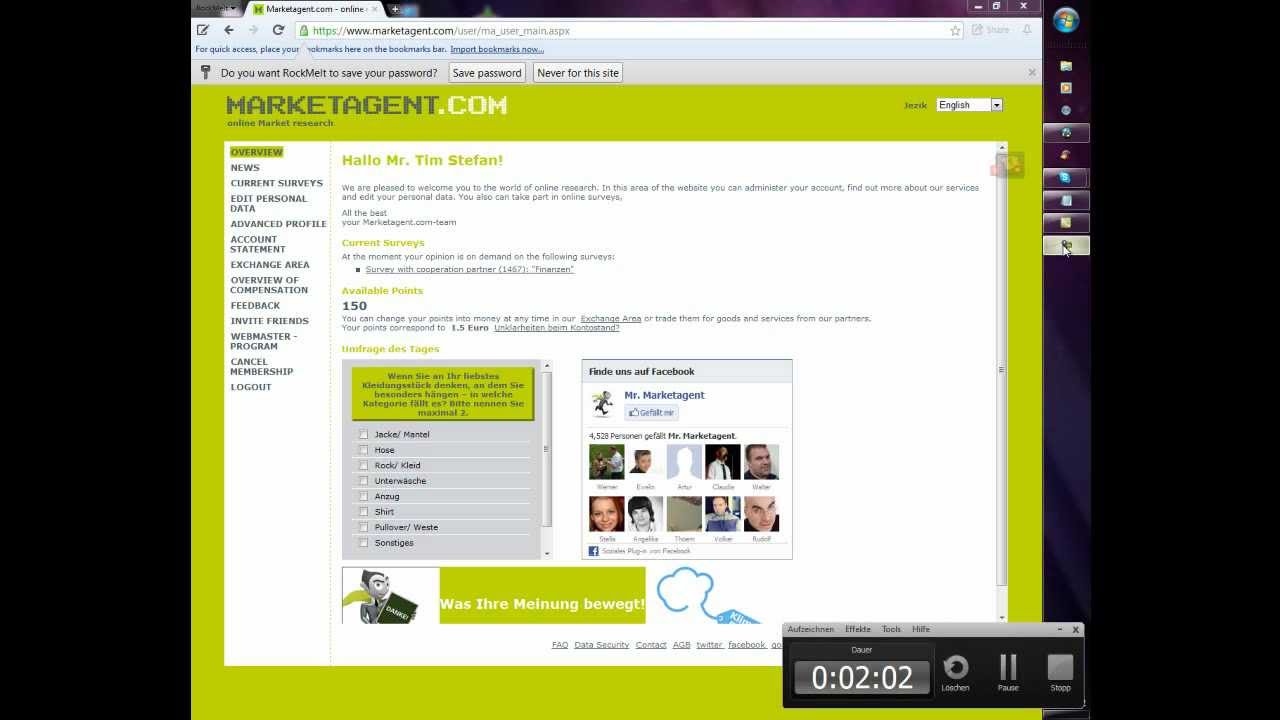Bookmark page with star icon
The height and width of the screenshot is (720, 1280).
[x=955, y=30]
